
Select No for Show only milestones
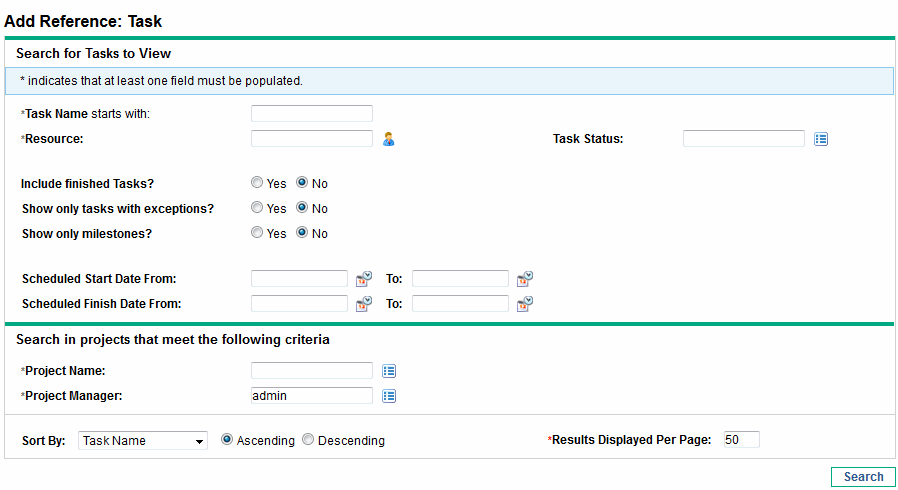[302, 234]
